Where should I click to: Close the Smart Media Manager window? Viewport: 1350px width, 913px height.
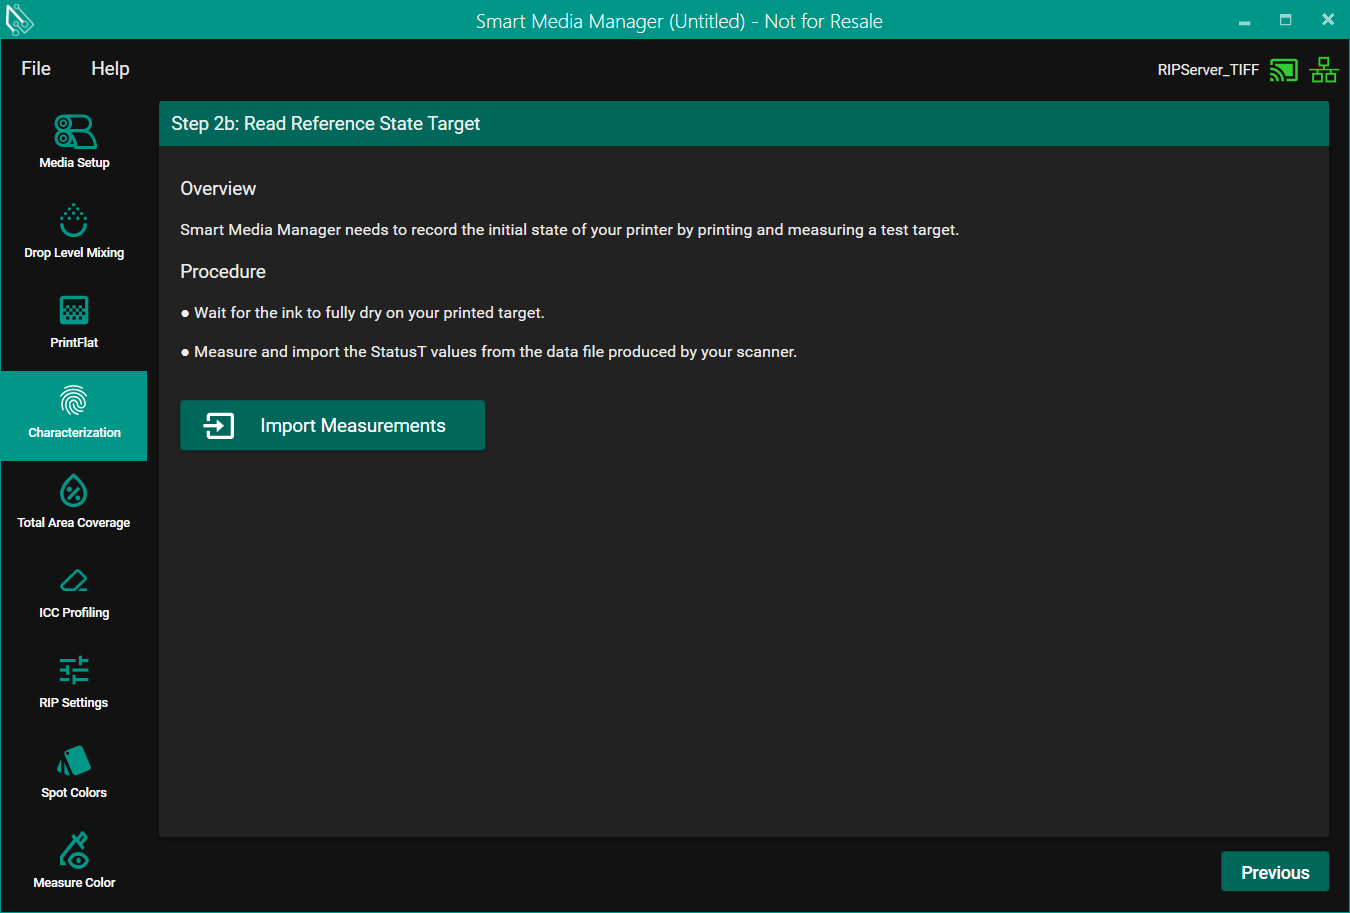tap(1328, 20)
